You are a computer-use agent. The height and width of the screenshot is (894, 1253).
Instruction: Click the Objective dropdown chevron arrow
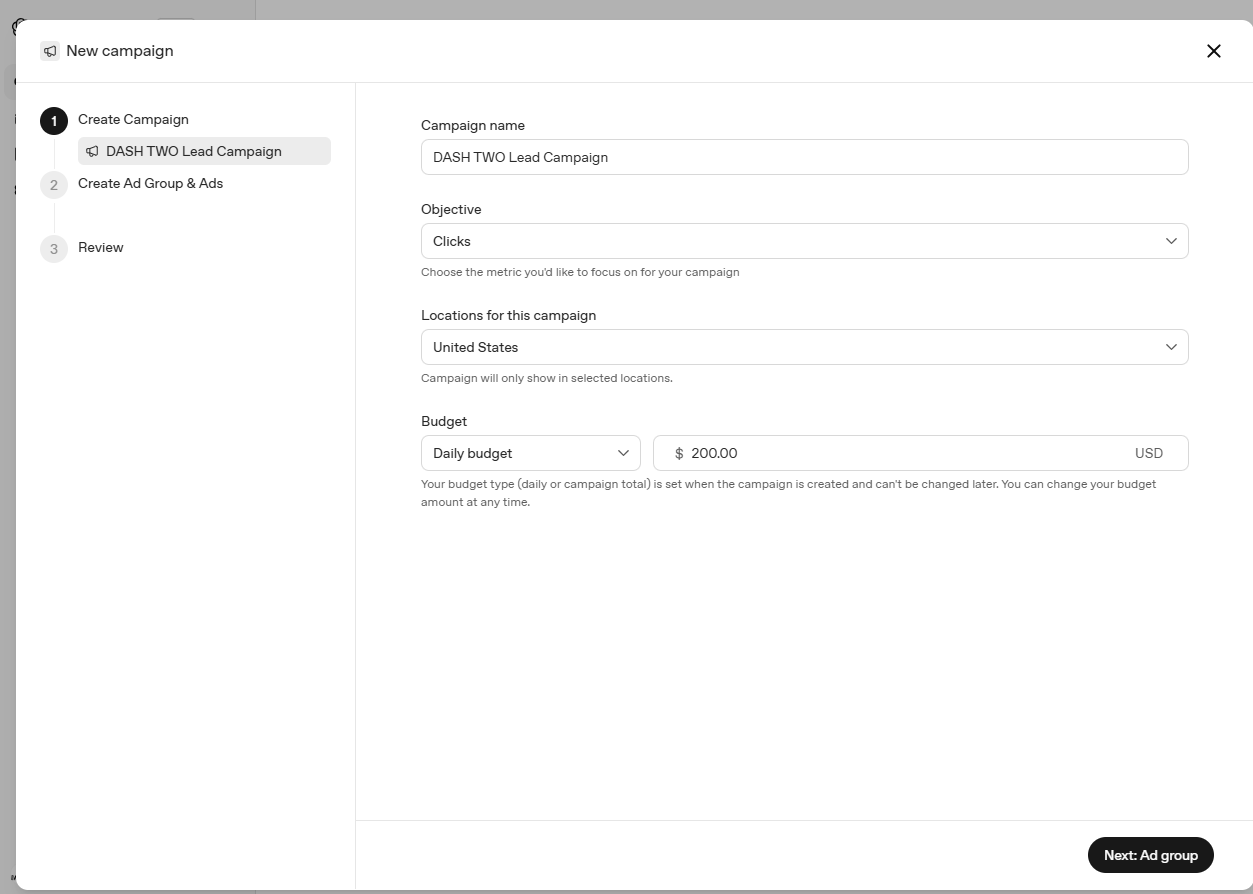coord(1171,241)
